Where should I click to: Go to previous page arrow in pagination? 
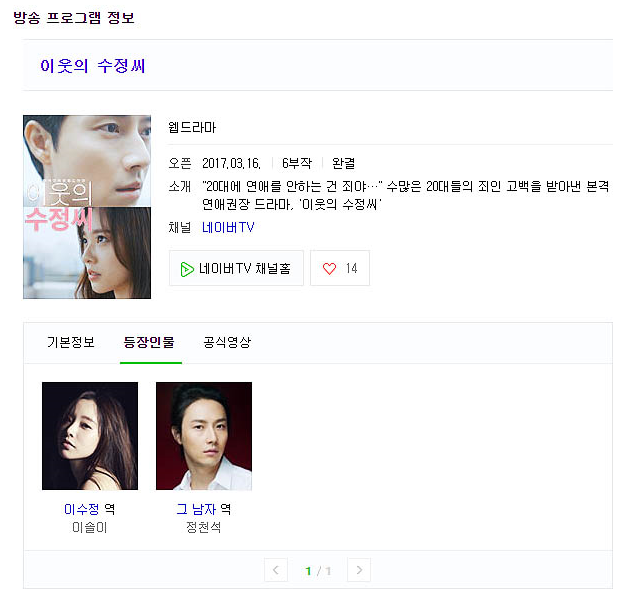coord(276,570)
